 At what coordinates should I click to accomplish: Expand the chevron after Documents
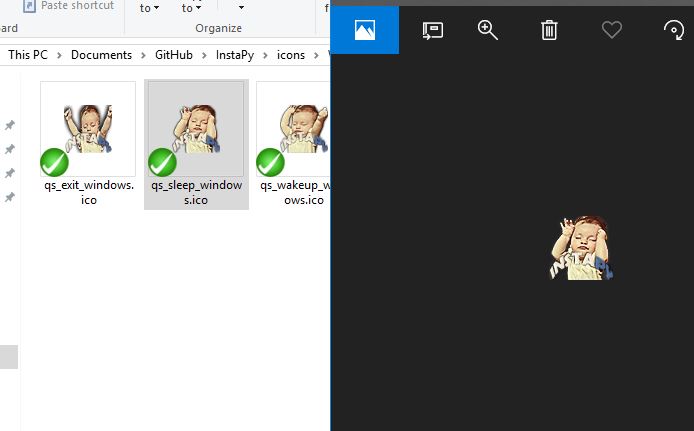(143, 55)
